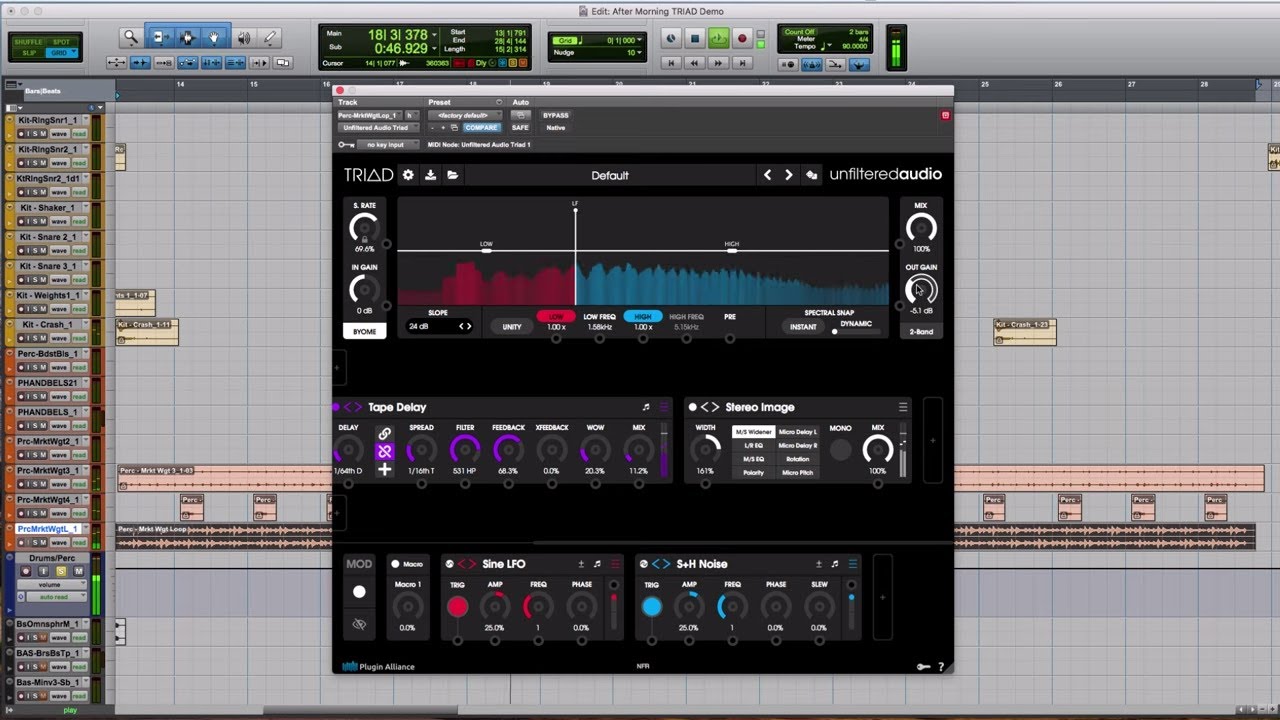
Task: Open the no key input dropdown
Action: 386,145
